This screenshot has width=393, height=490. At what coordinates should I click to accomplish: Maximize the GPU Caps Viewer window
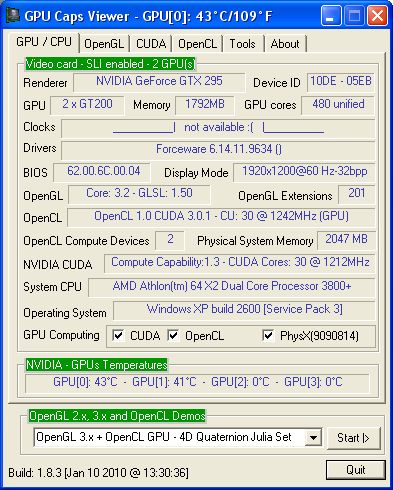(354, 15)
